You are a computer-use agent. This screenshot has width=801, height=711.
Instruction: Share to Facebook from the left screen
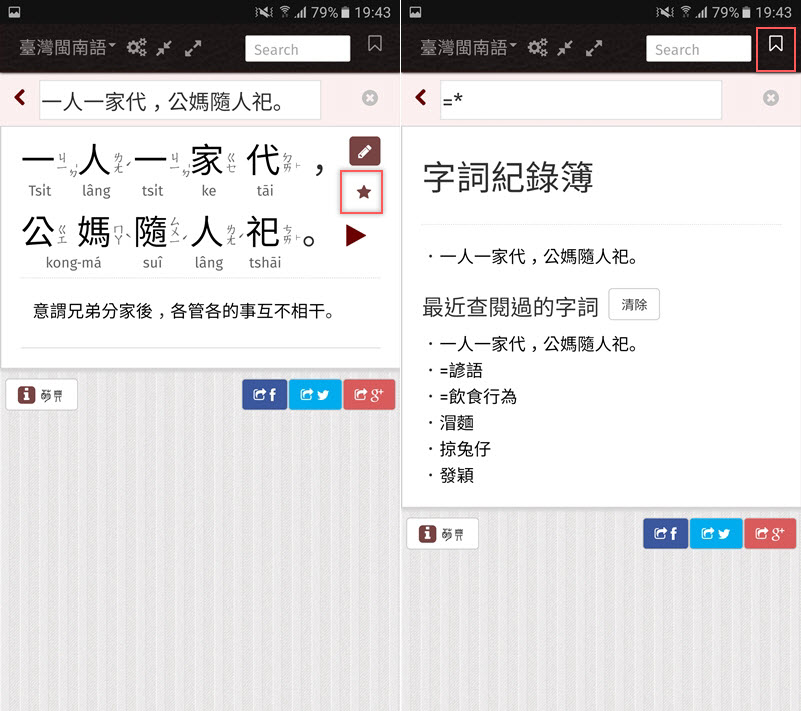265,395
